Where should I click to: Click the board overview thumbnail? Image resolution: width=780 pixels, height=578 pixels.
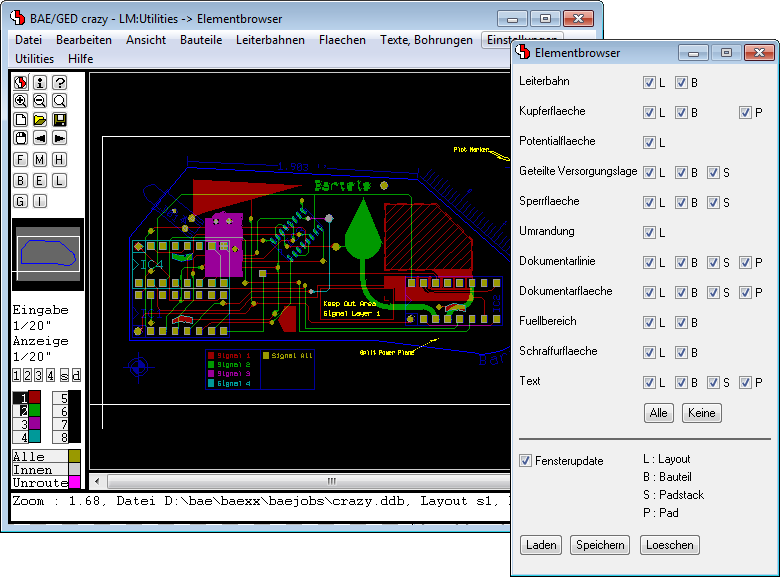(47, 256)
